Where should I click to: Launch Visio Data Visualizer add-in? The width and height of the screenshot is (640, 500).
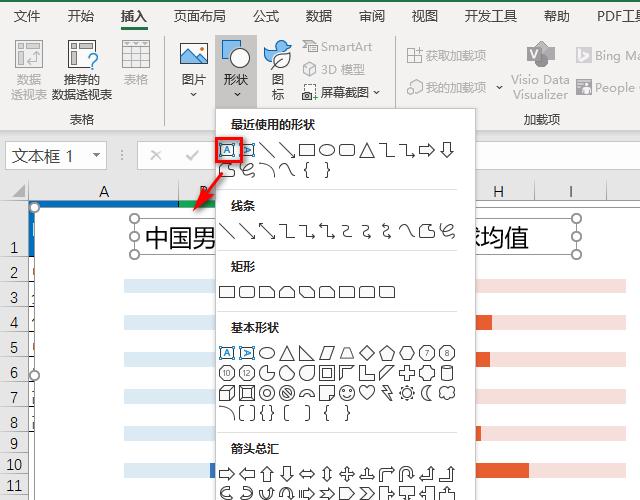[540, 70]
